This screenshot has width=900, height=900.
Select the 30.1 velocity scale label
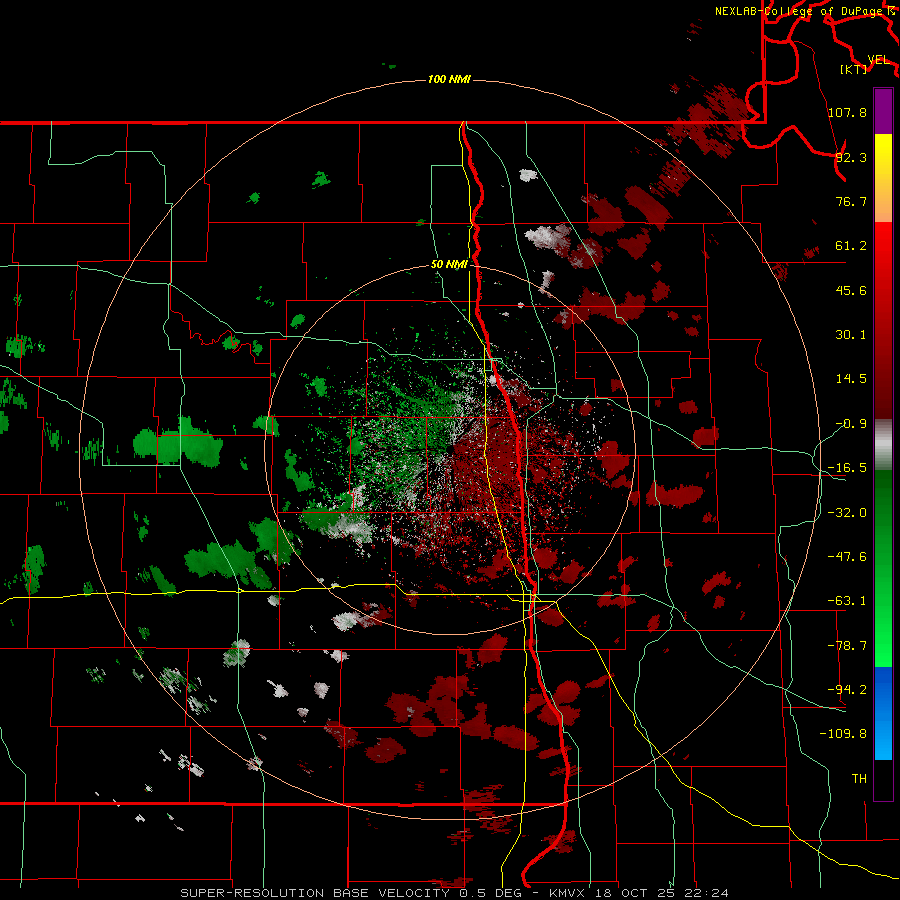[x=851, y=335]
